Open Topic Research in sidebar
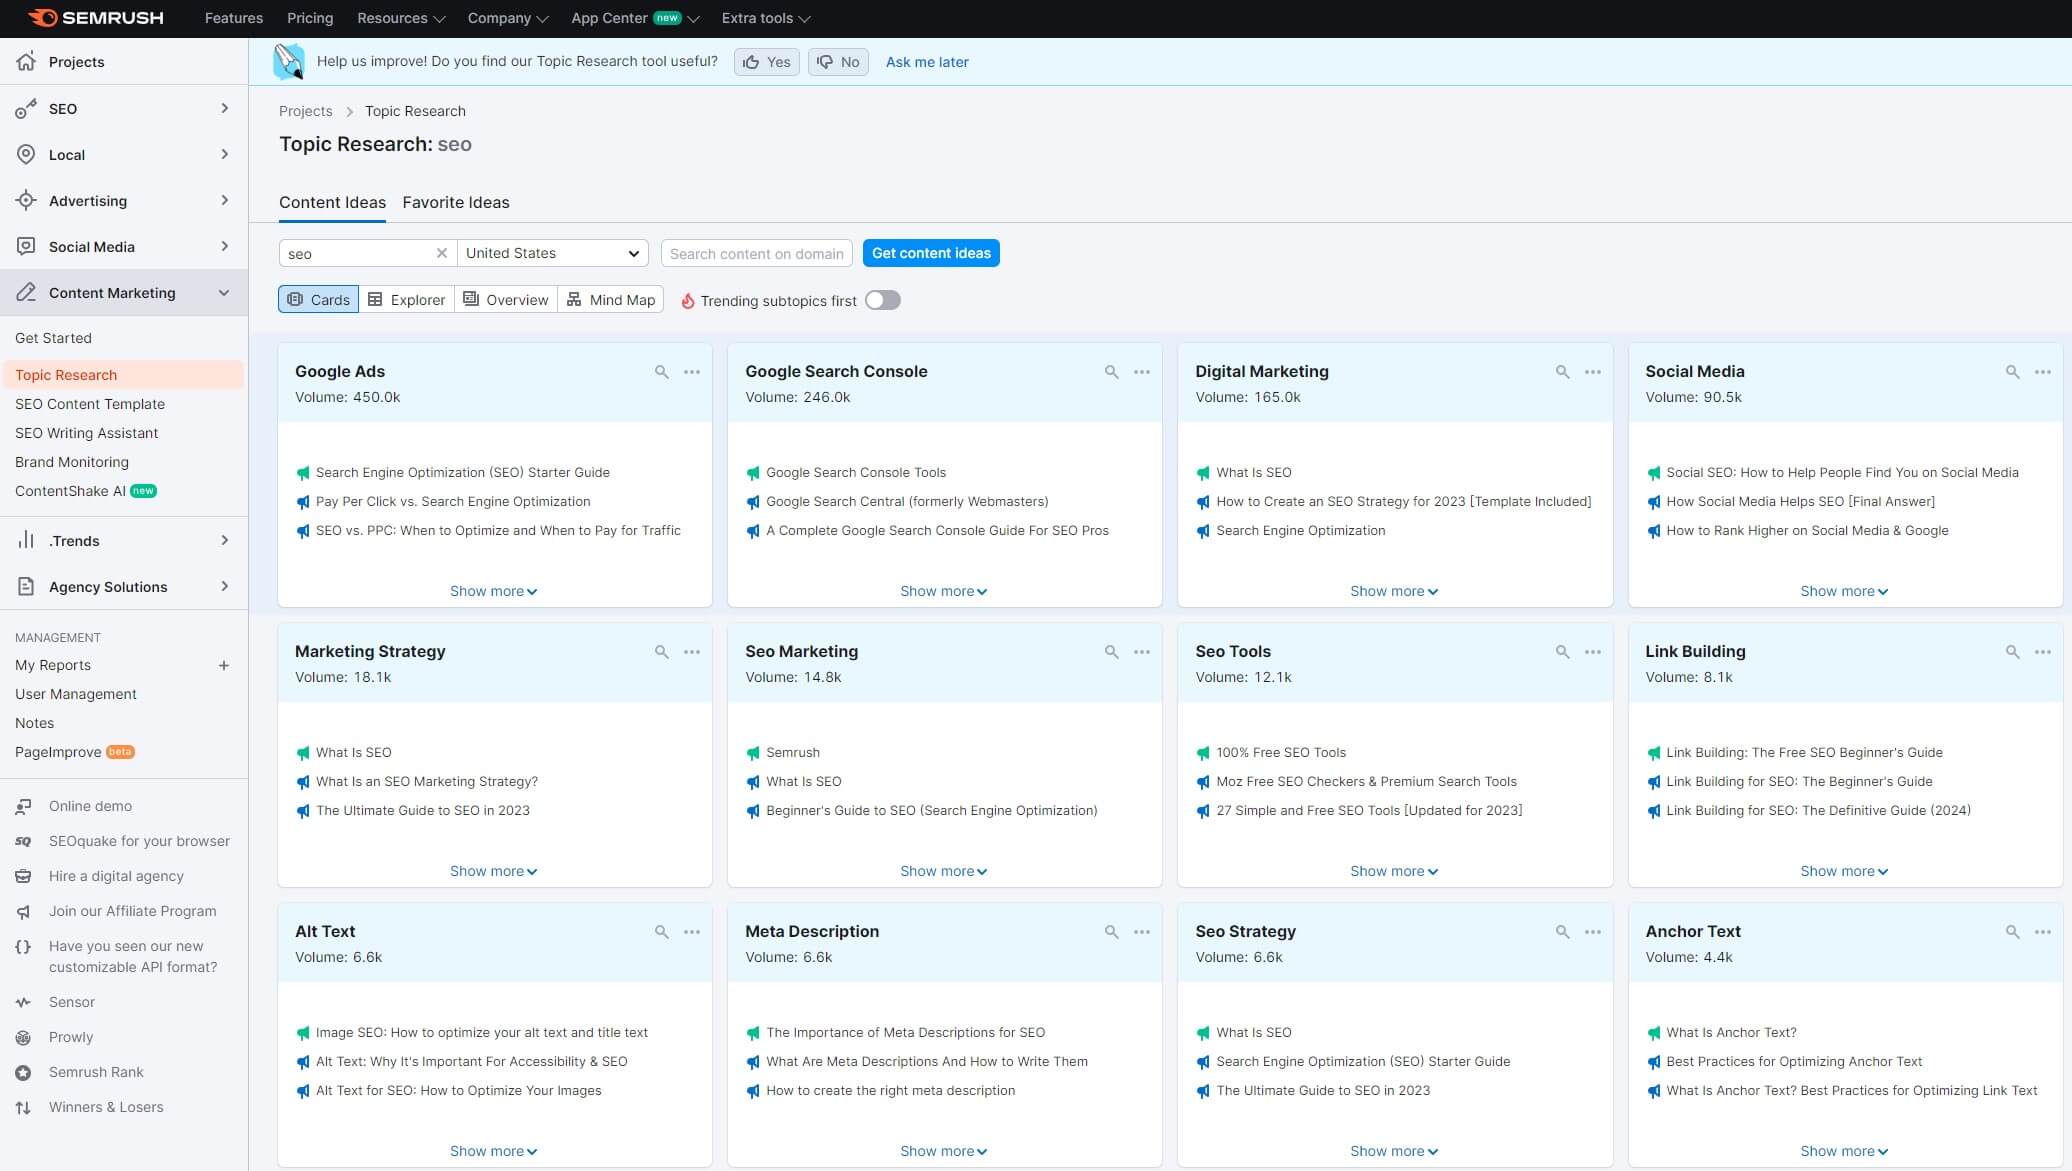This screenshot has width=2072, height=1171. point(122,375)
